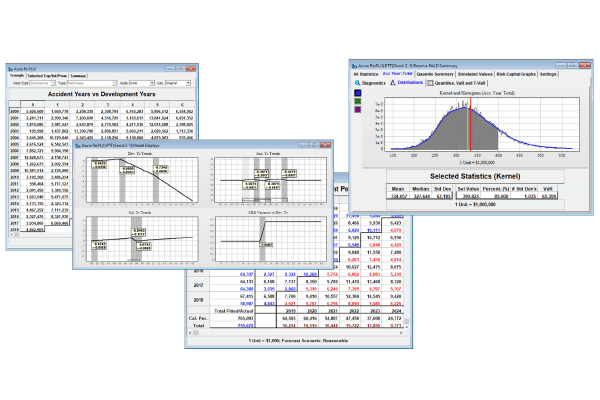Minimize the triangle window

[170, 69]
